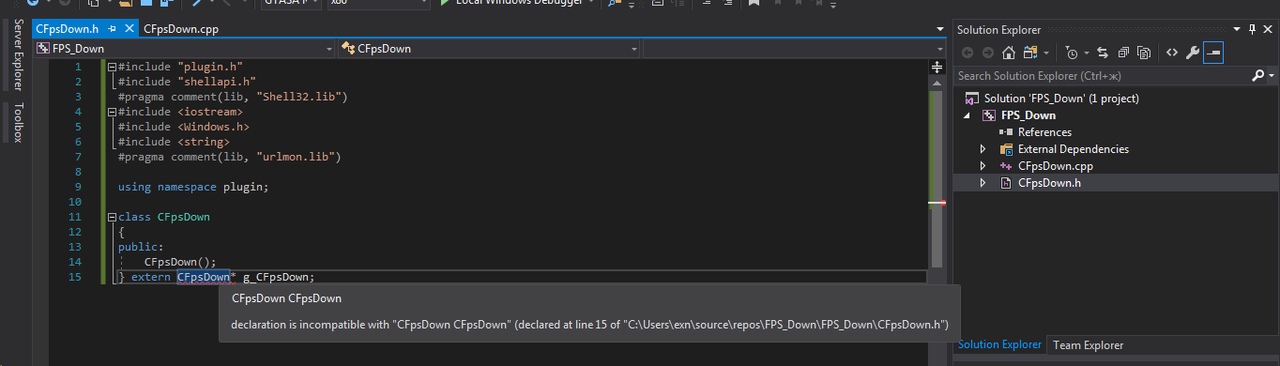Open dropdown next to the view switch icon
The height and width of the screenshot is (366, 1280).
click(x=1046, y=53)
